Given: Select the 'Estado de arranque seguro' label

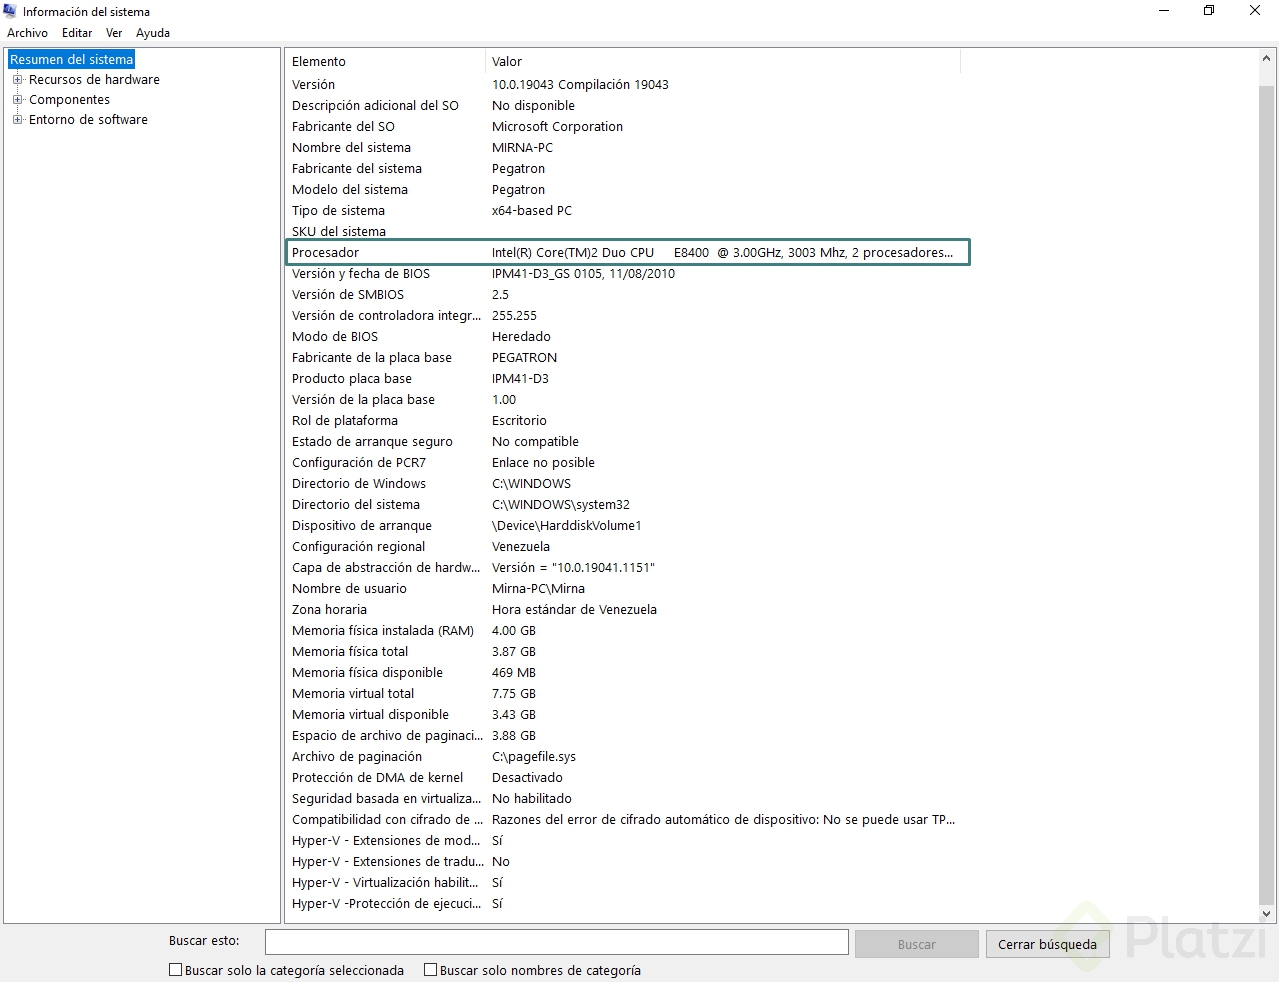Looking at the screenshot, I should [x=372, y=442].
